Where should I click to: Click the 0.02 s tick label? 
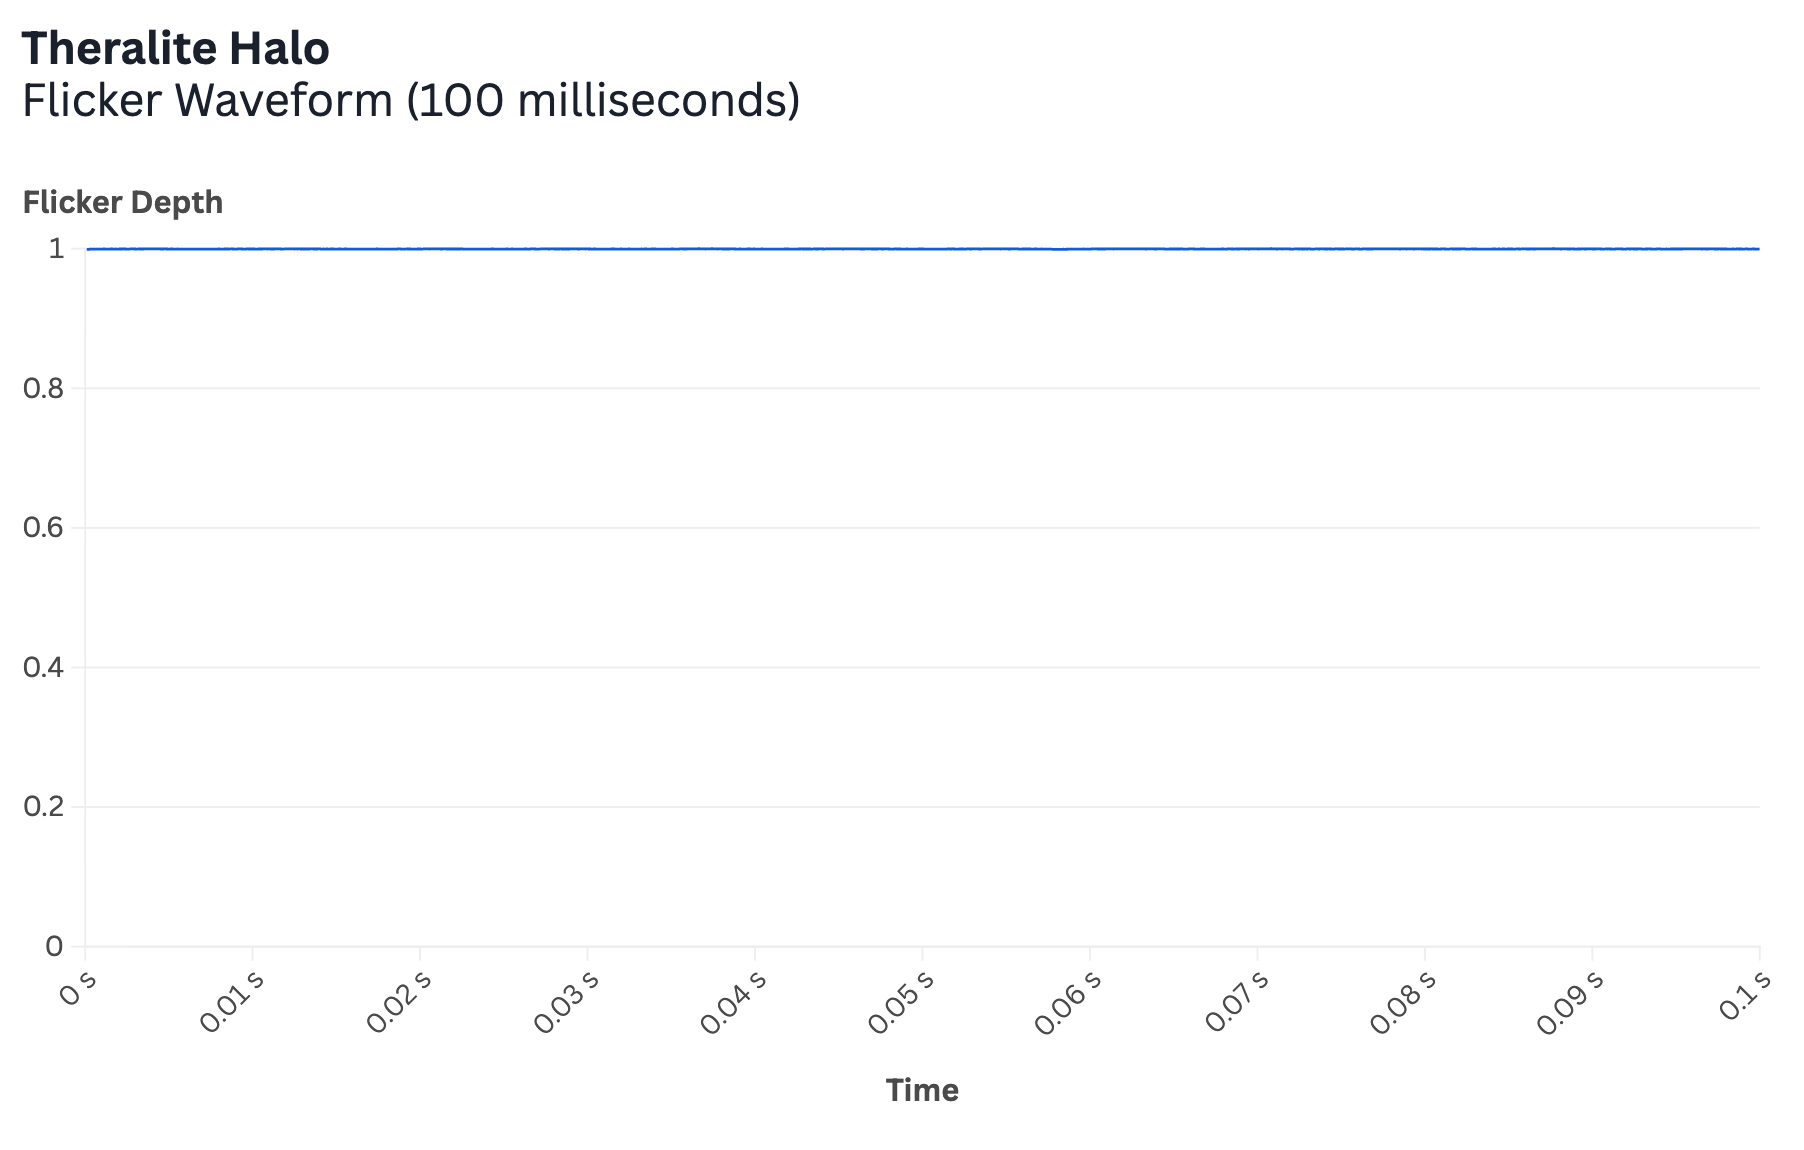tap(399, 1000)
